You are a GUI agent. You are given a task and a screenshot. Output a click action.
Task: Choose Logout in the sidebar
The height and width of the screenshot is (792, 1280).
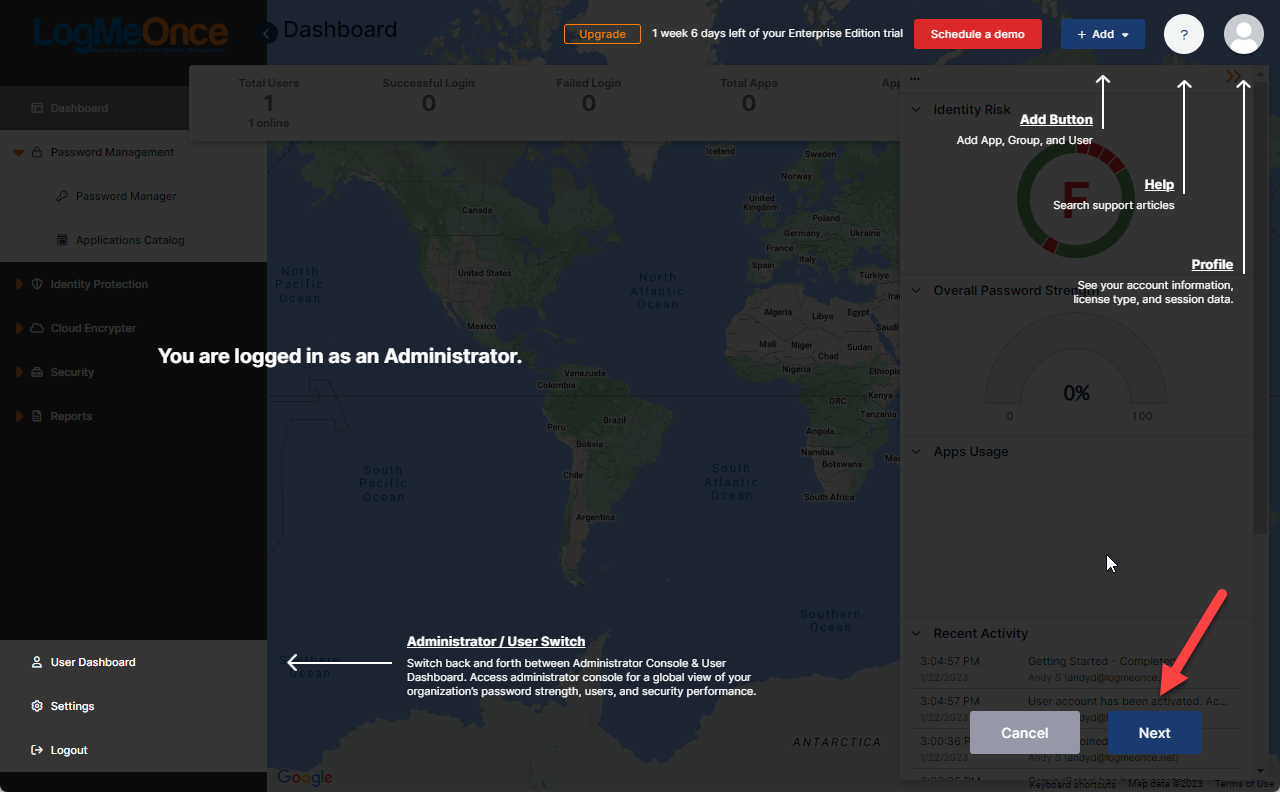[x=133, y=750]
